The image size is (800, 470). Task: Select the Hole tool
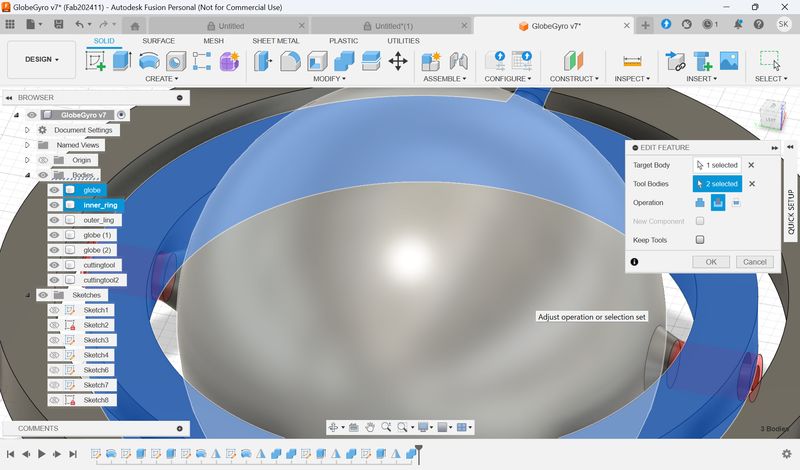[x=176, y=61]
